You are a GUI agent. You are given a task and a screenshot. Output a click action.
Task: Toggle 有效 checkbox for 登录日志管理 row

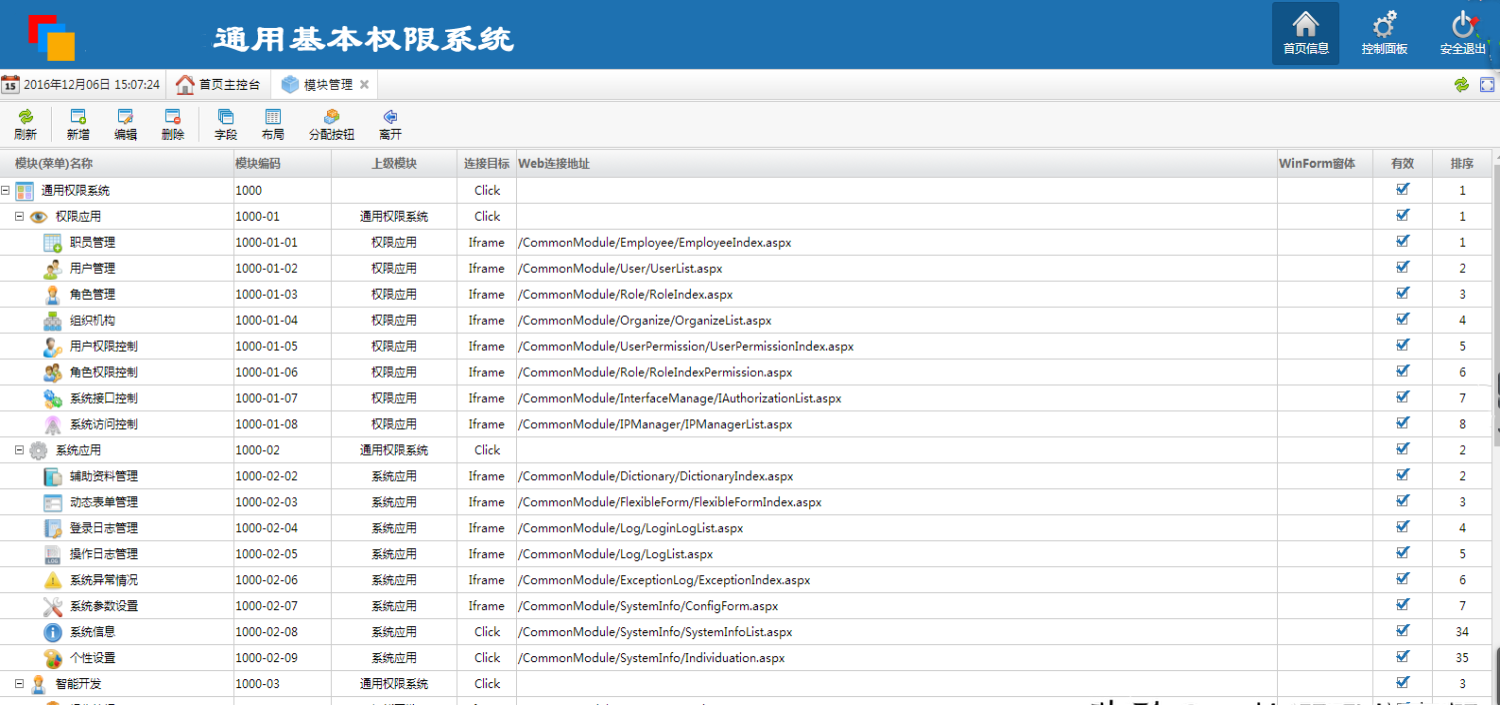(x=1402, y=527)
